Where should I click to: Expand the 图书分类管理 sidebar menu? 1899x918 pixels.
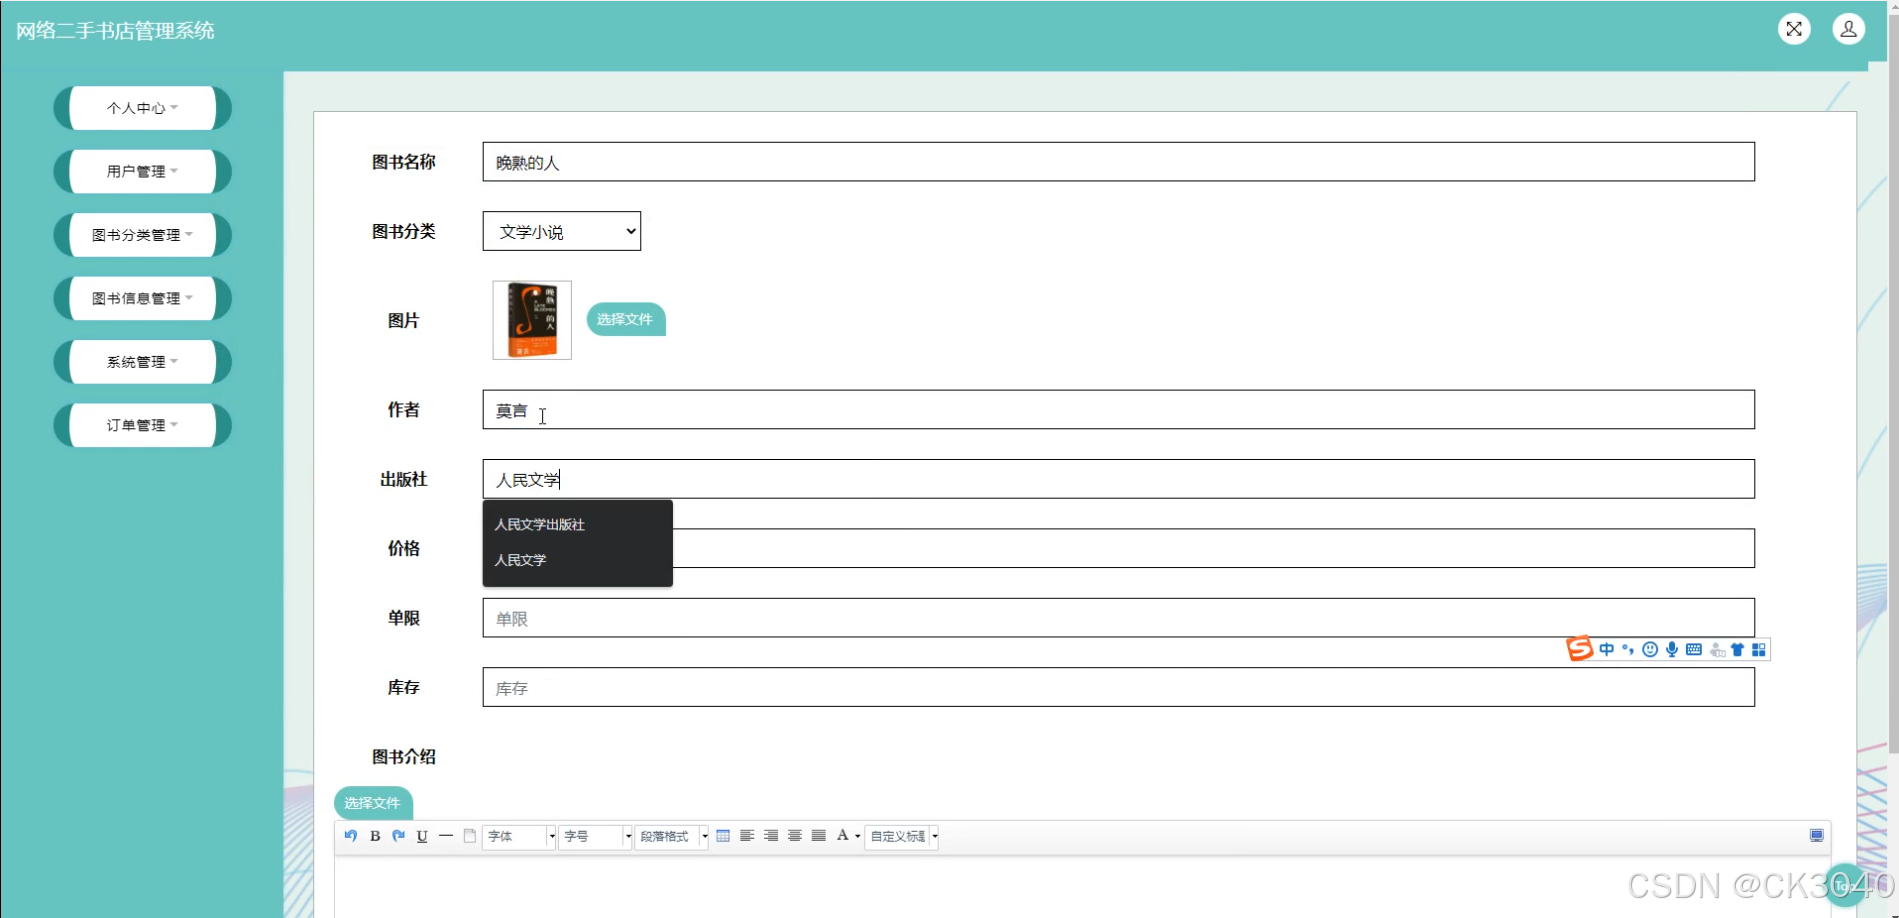(142, 235)
